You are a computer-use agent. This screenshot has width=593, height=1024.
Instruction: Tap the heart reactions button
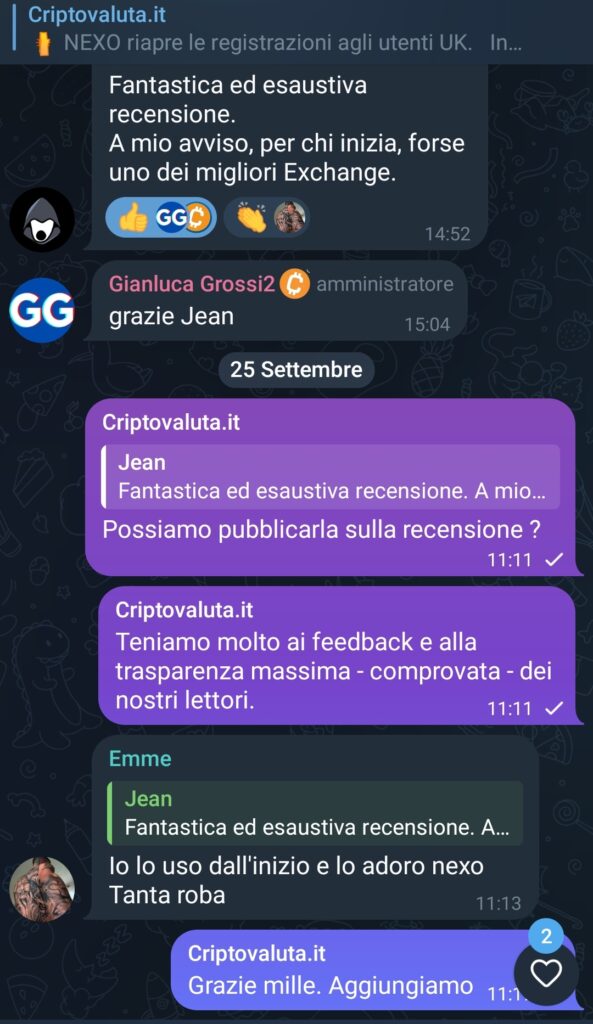click(x=546, y=974)
